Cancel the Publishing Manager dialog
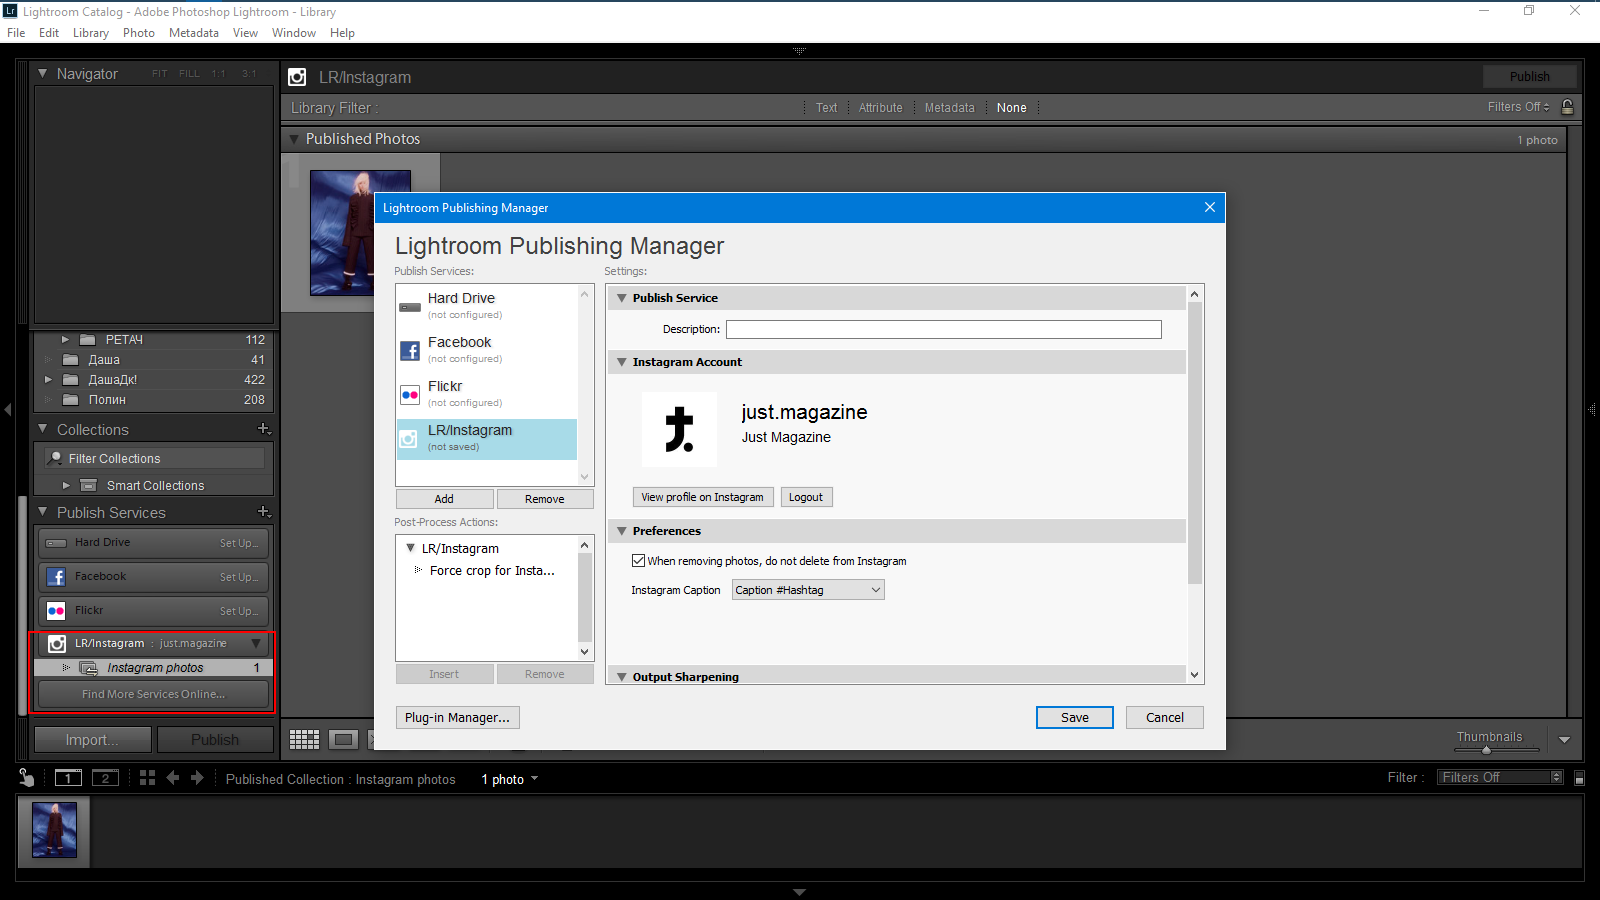This screenshot has height=900, width=1600. (1165, 718)
